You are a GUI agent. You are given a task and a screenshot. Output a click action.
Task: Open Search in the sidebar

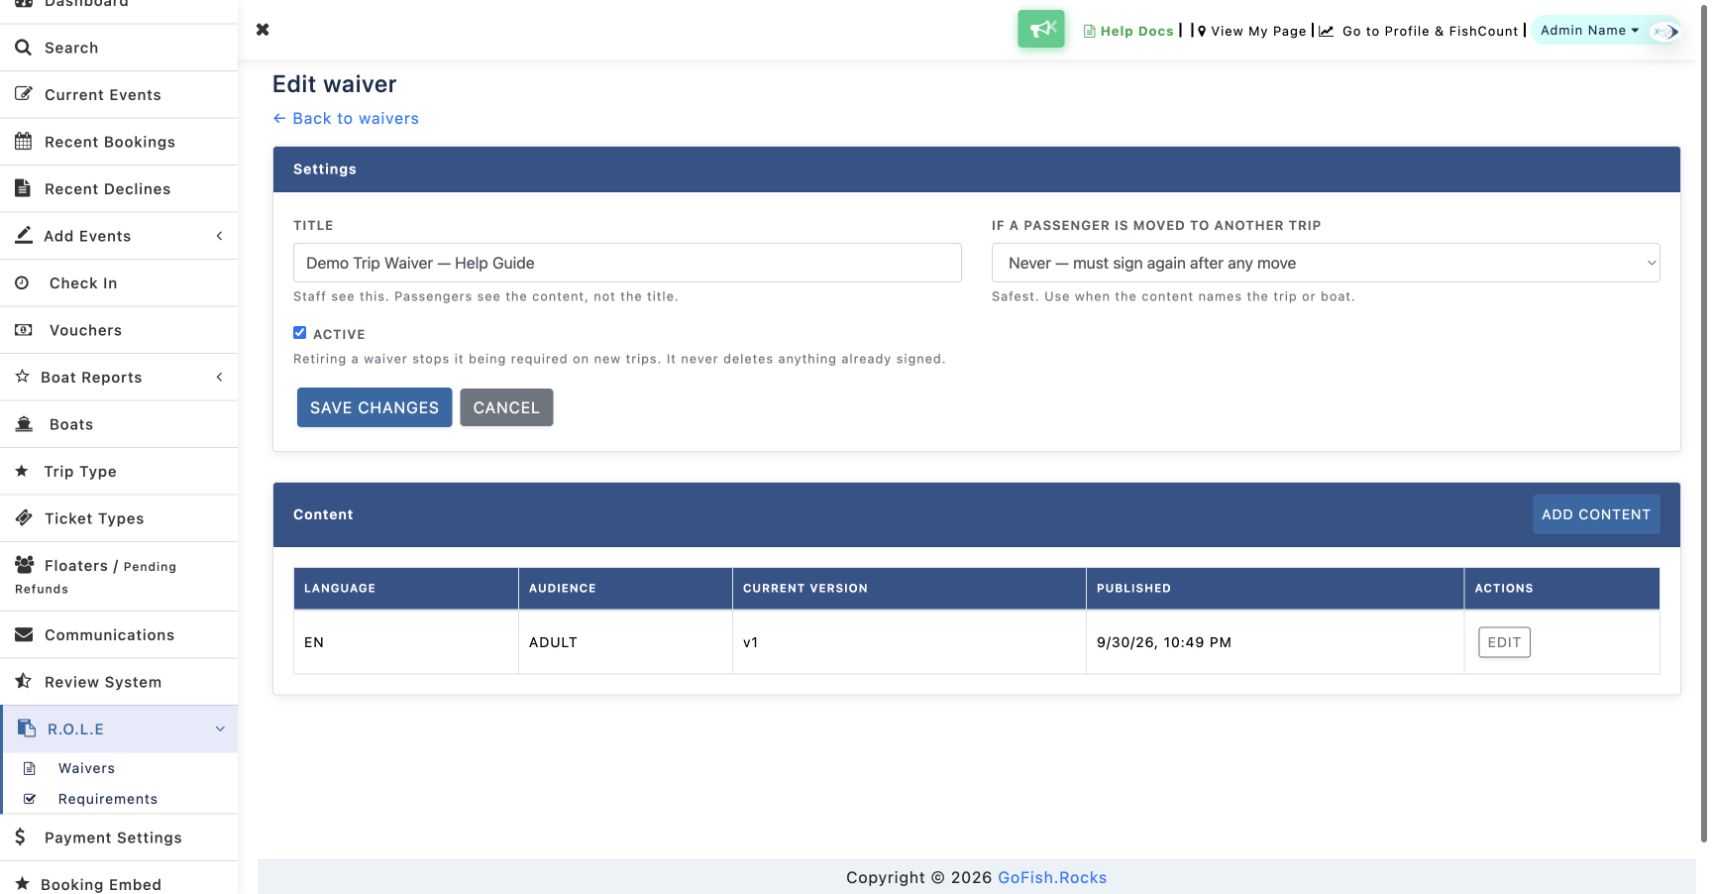[x=119, y=47]
